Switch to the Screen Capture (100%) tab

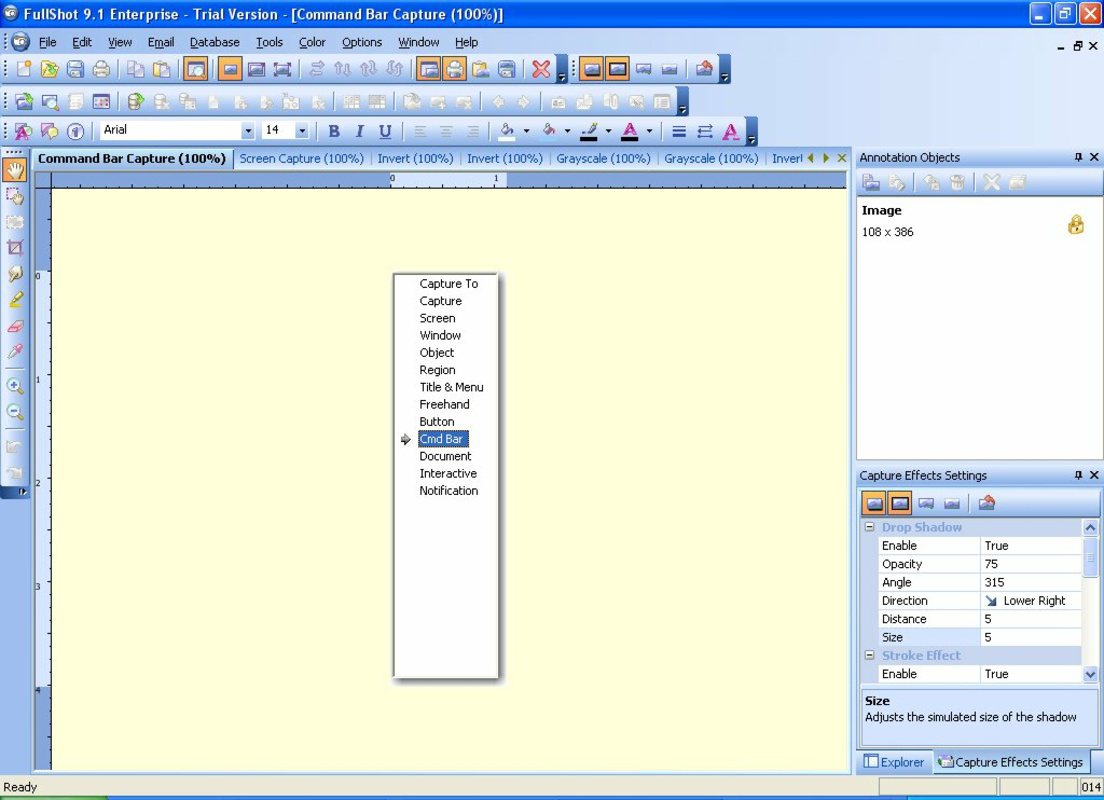click(x=301, y=158)
